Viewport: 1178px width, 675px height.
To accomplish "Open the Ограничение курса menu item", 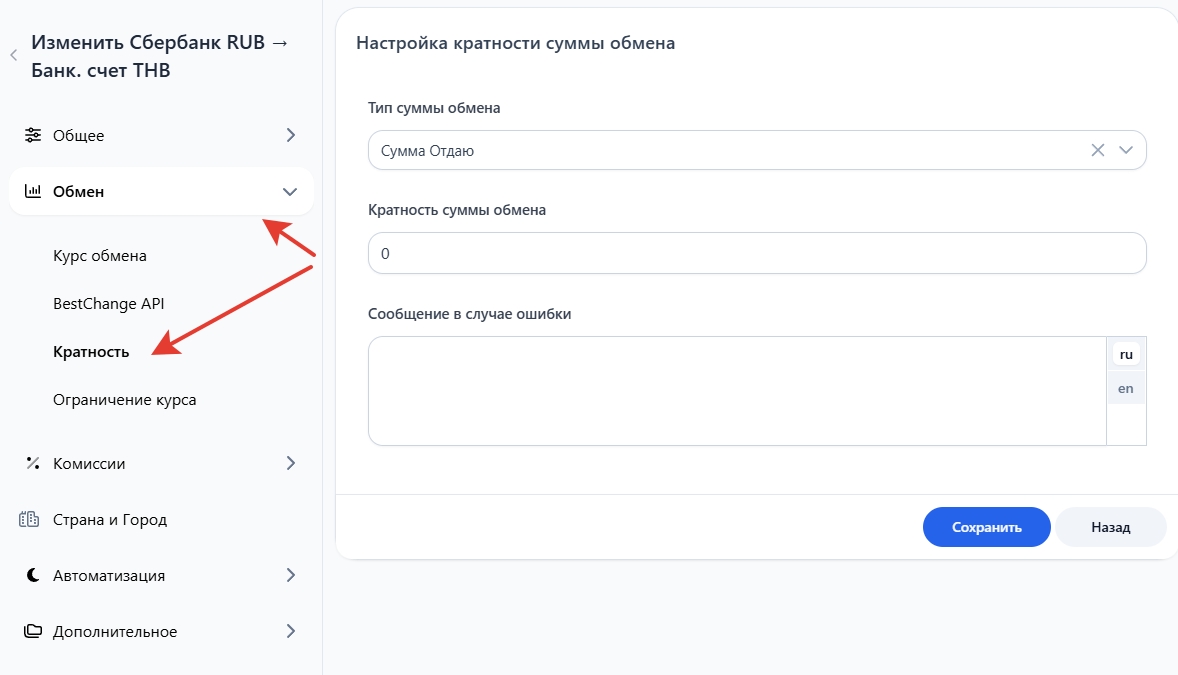I will (x=124, y=400).
